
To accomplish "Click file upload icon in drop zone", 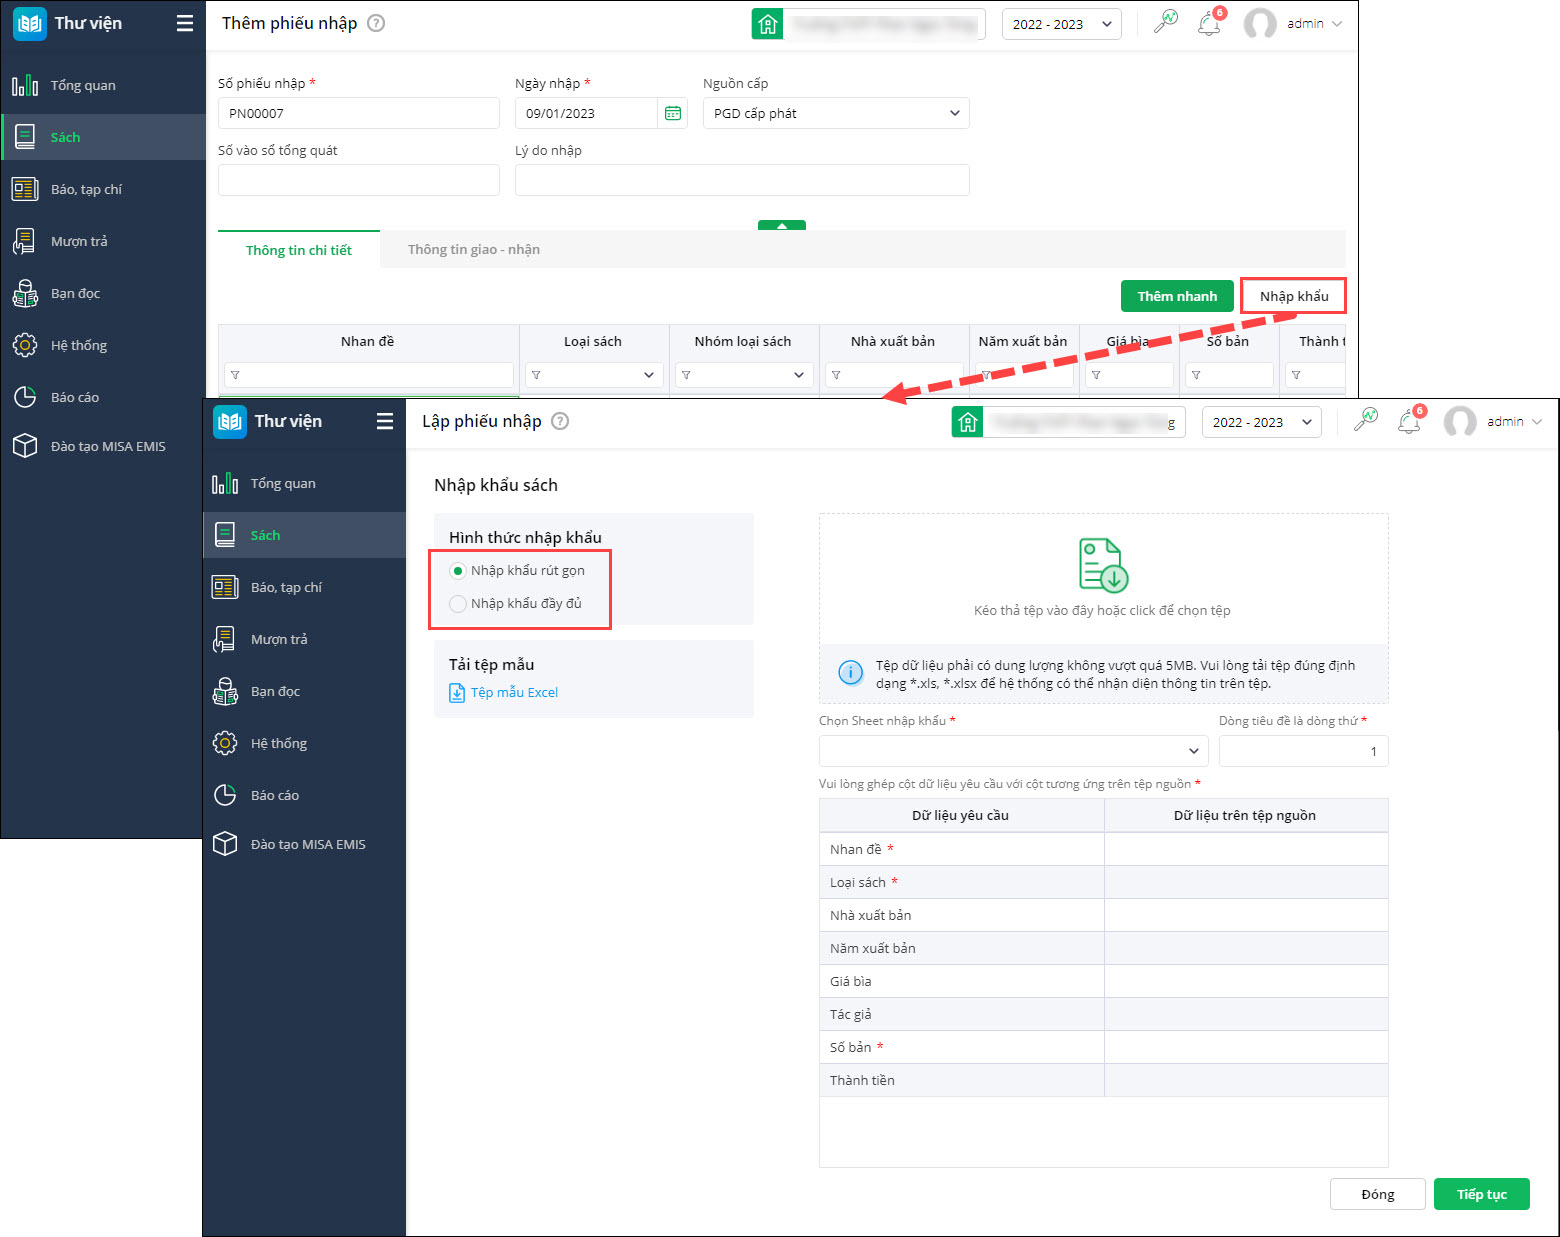I will tap(1103, 565).
